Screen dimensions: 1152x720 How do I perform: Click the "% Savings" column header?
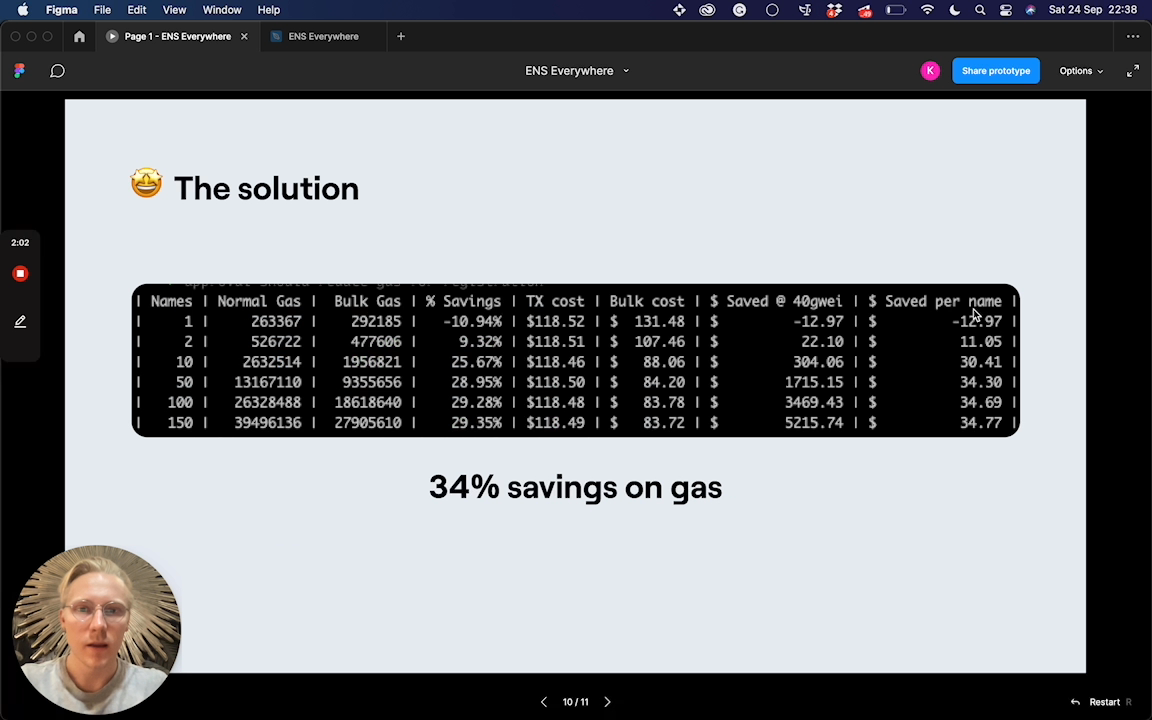coord(463,301)
